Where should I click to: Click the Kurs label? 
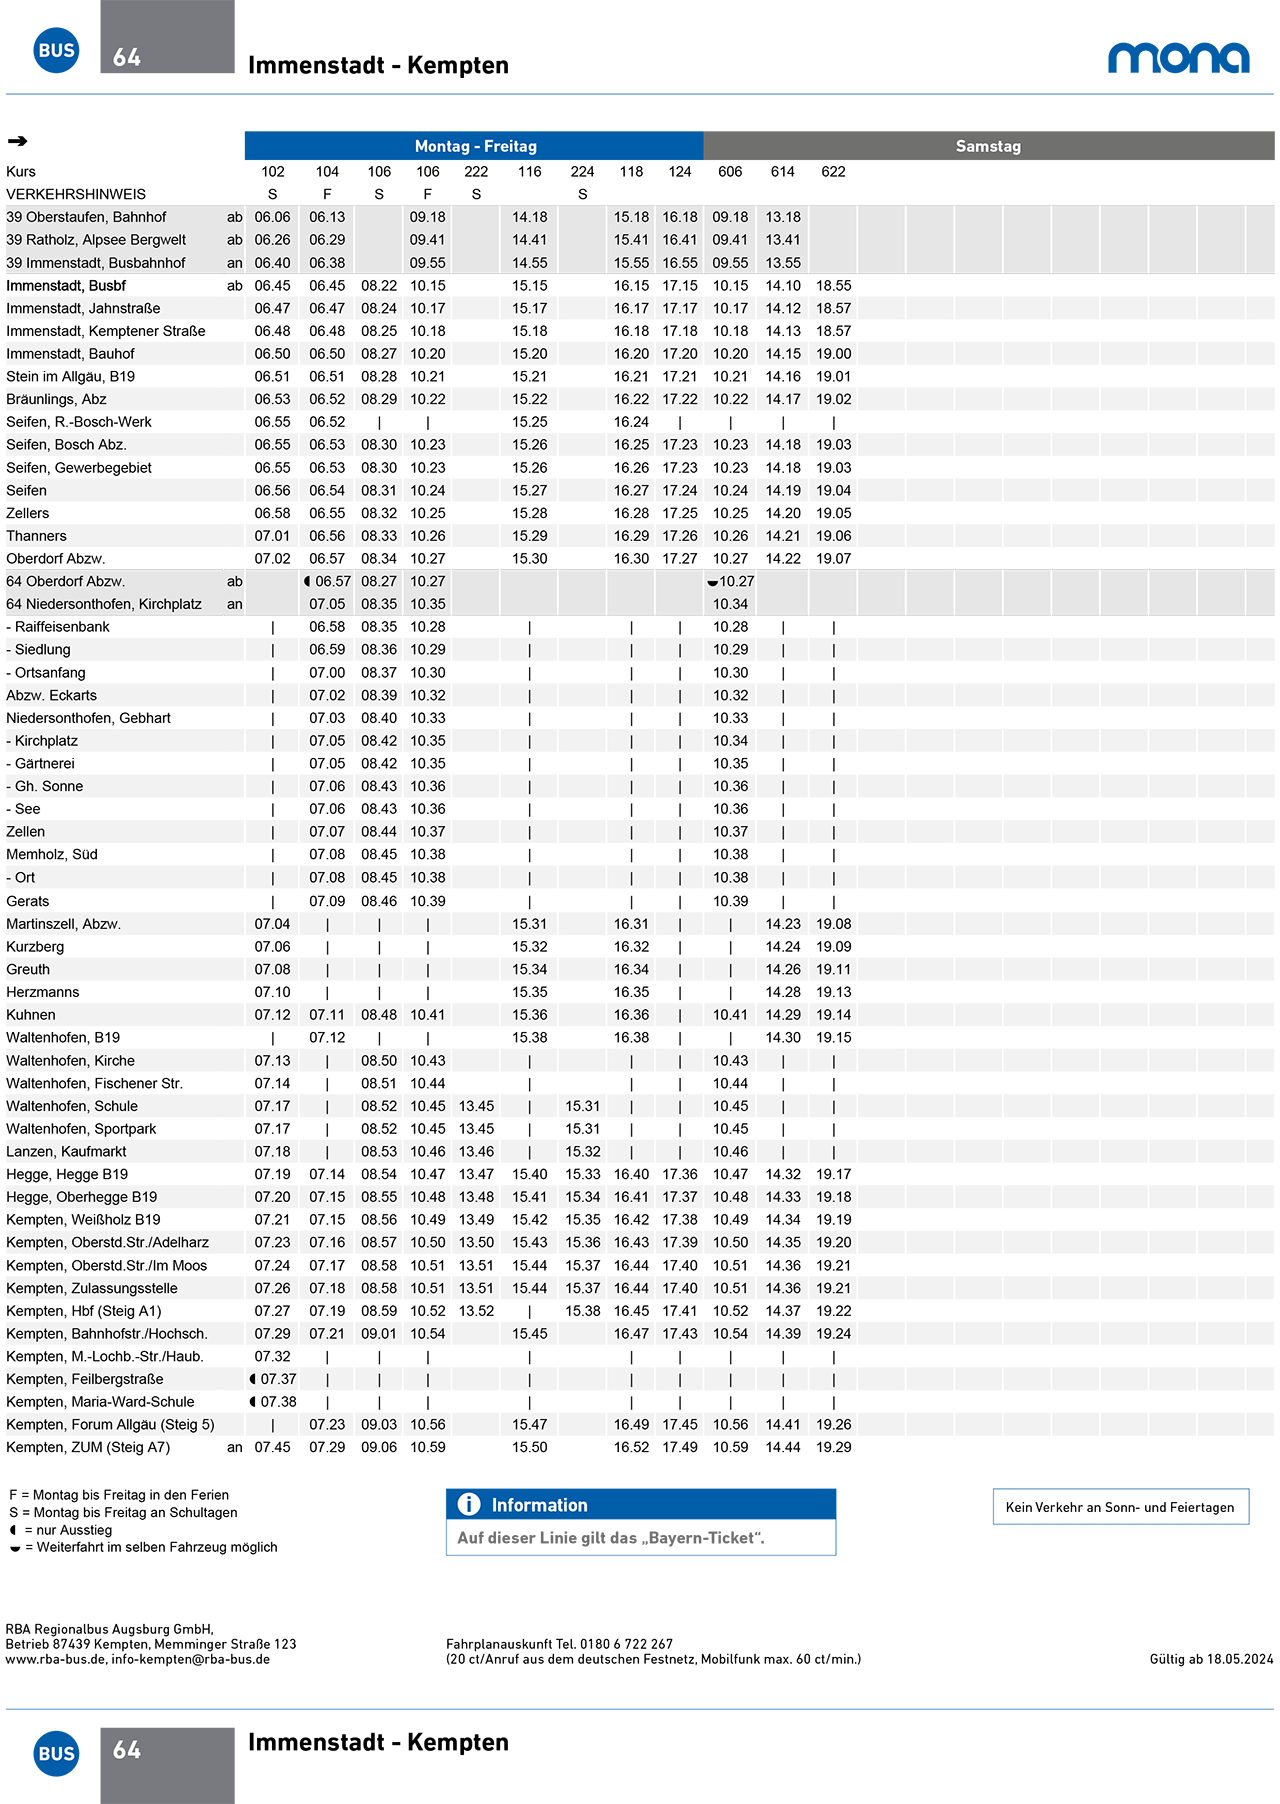click(21, 172)
